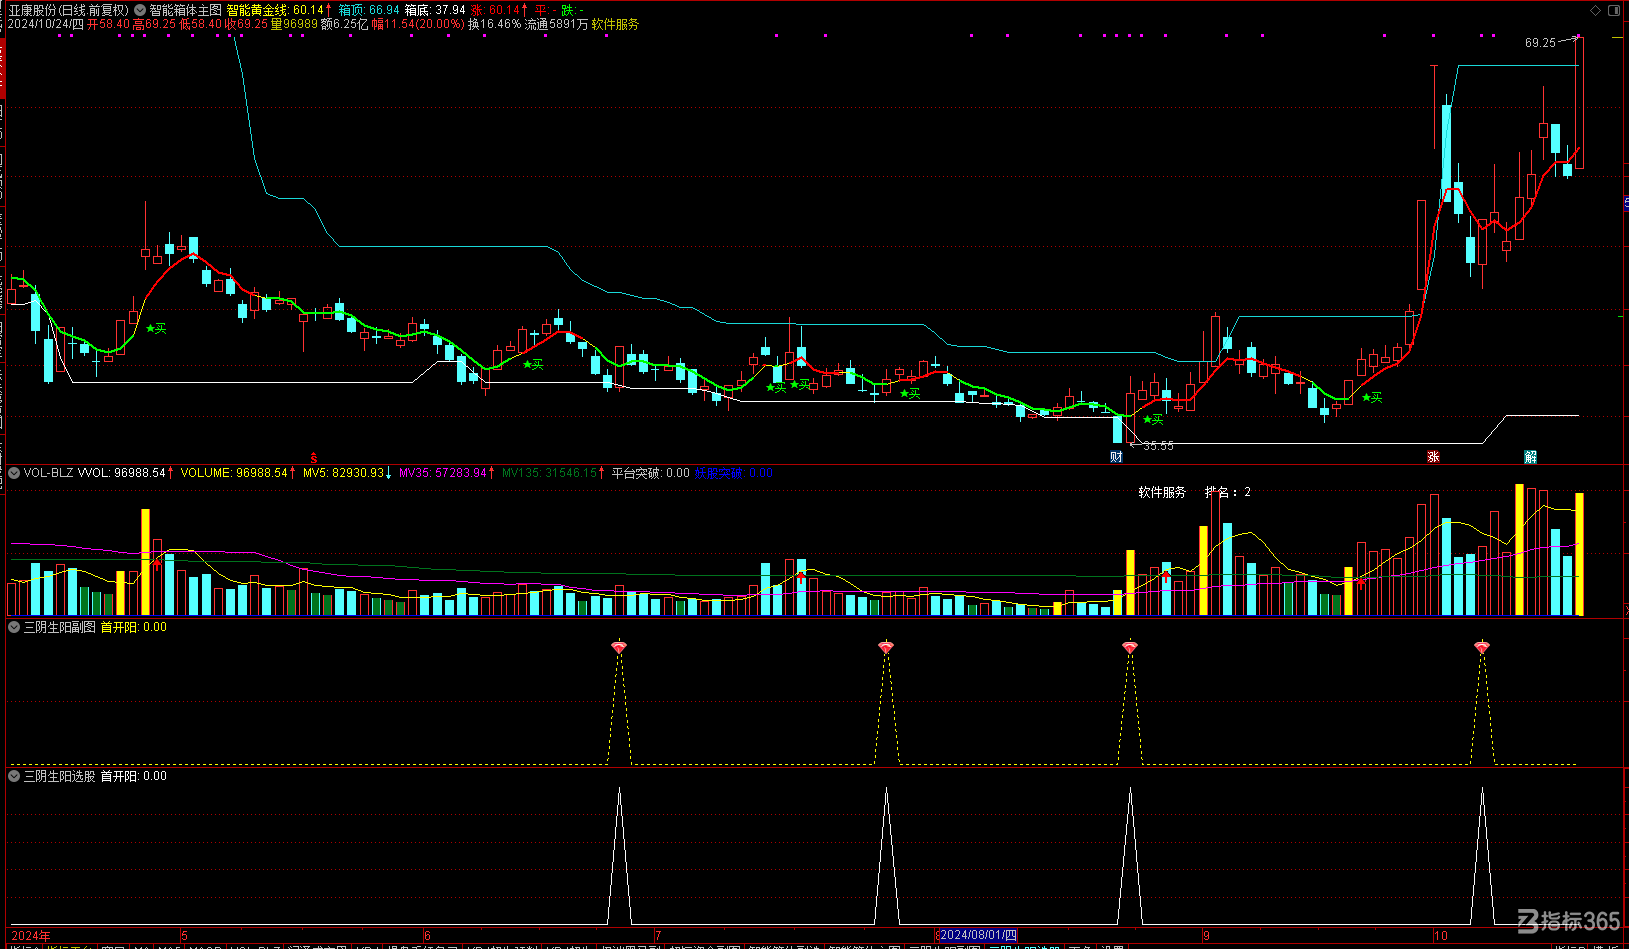Click month 7 on the time axis

click(x=658, y=936)
